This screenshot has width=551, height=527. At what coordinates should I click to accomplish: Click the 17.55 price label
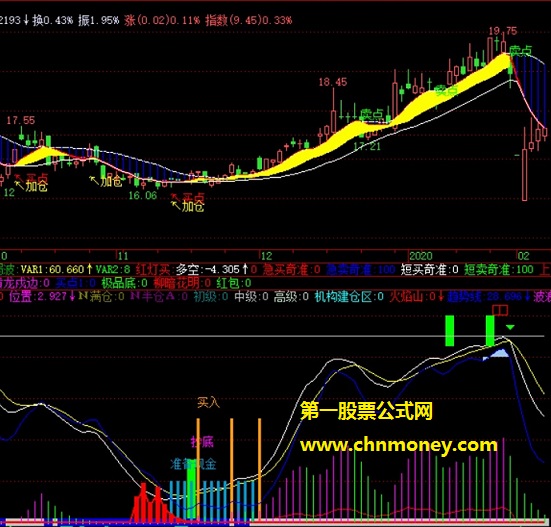pyautogui.click(x=21, y=121)
